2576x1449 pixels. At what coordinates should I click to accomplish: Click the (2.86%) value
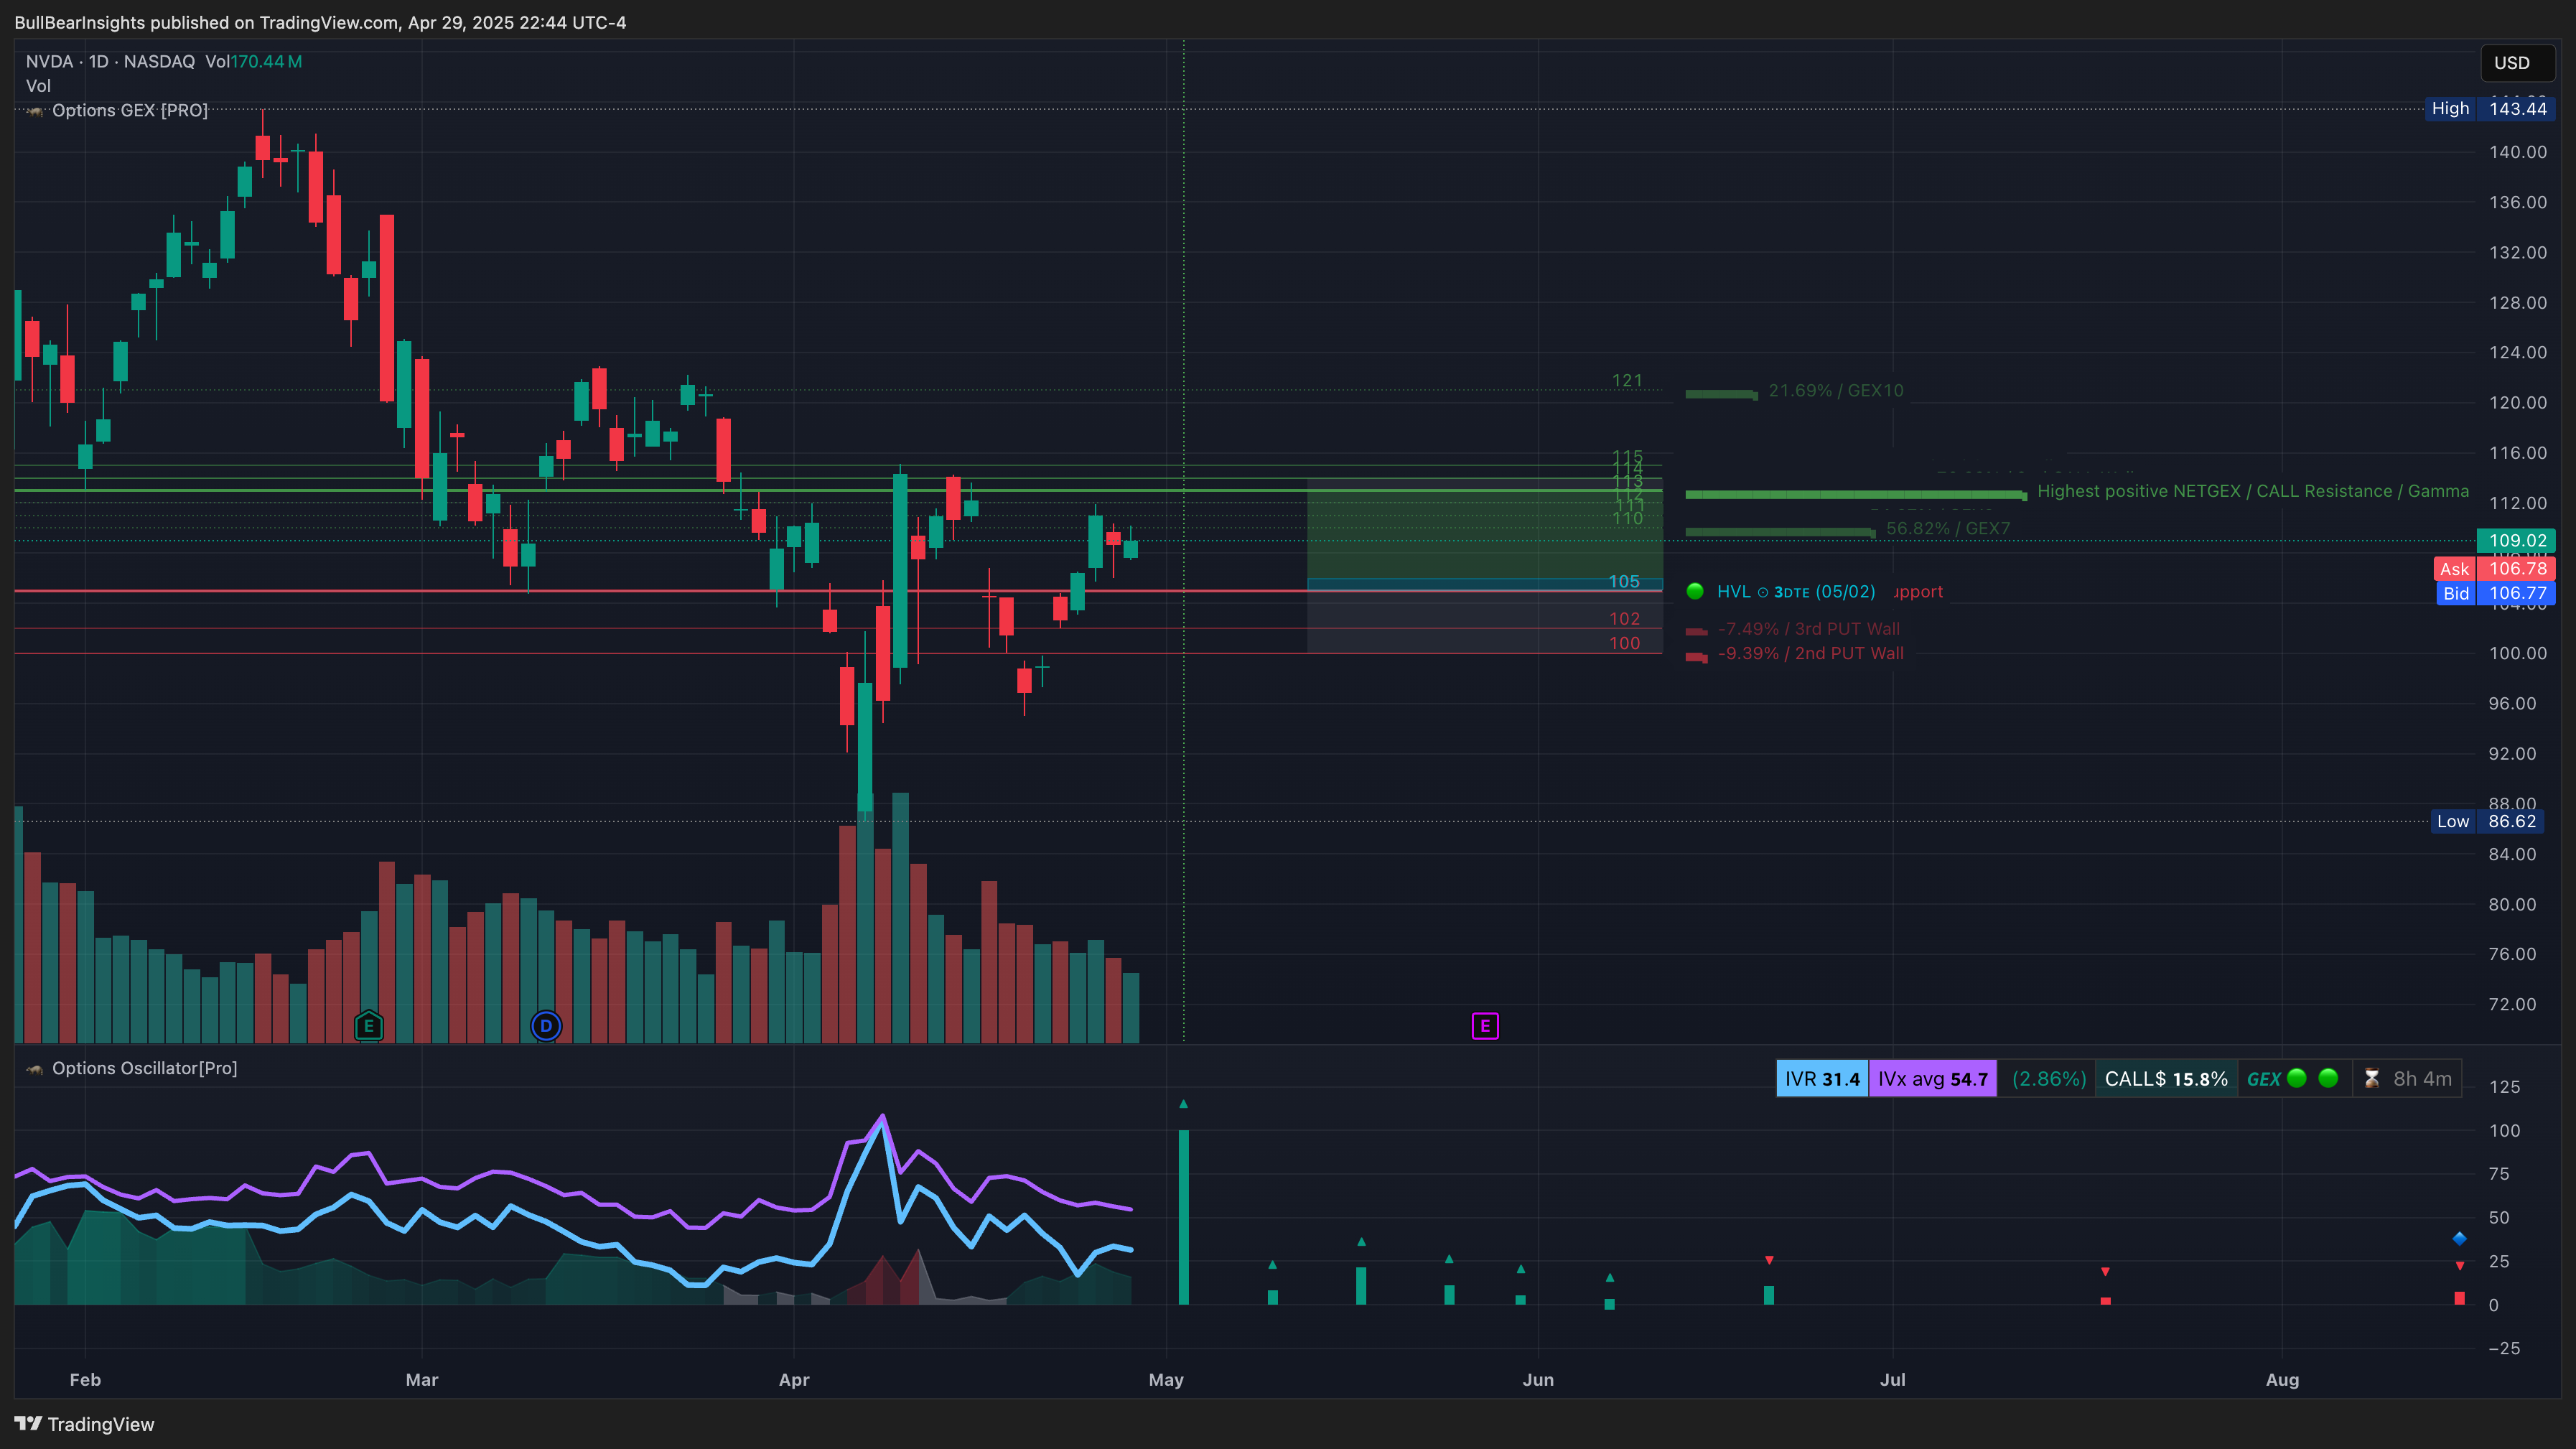click(2048, 1079)
